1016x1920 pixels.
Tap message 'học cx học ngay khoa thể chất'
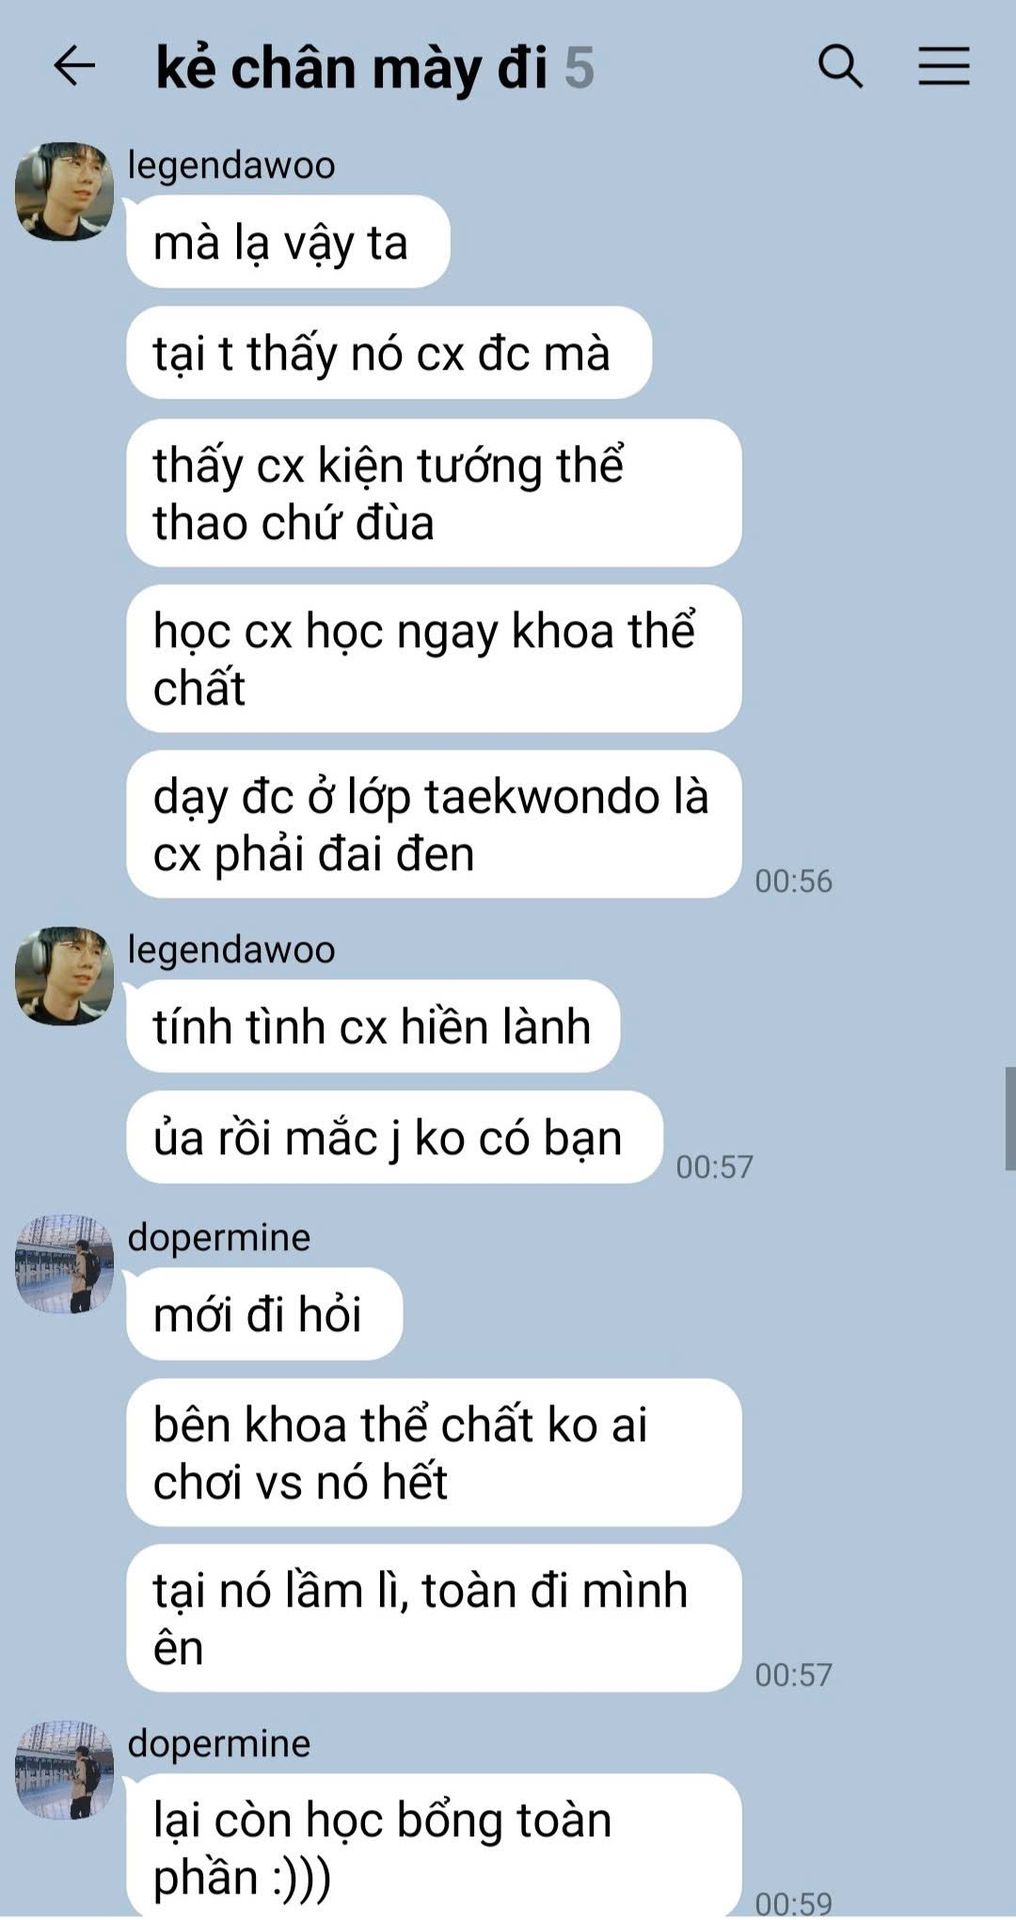coord(434,659)
